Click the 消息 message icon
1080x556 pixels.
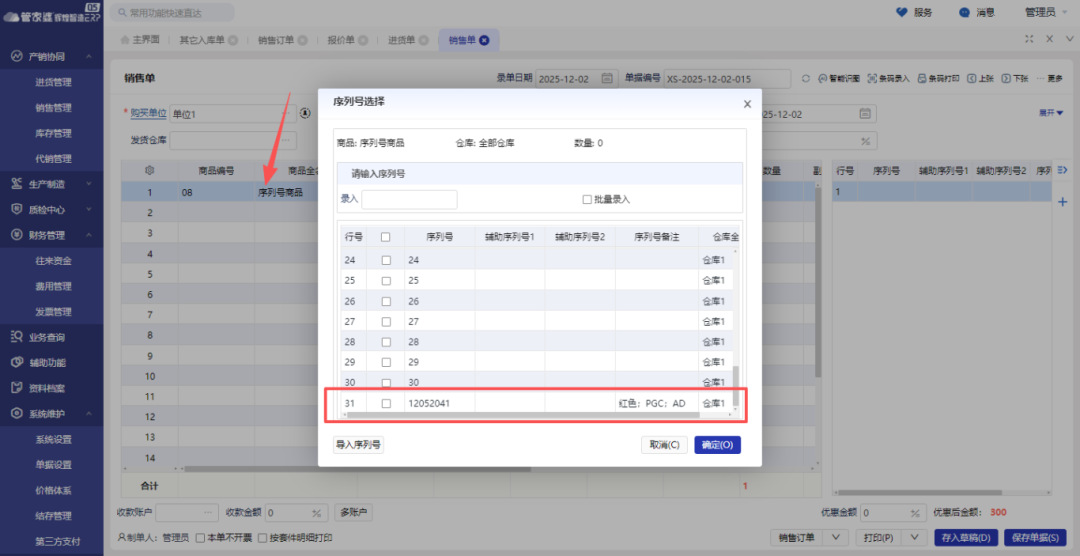964,12
